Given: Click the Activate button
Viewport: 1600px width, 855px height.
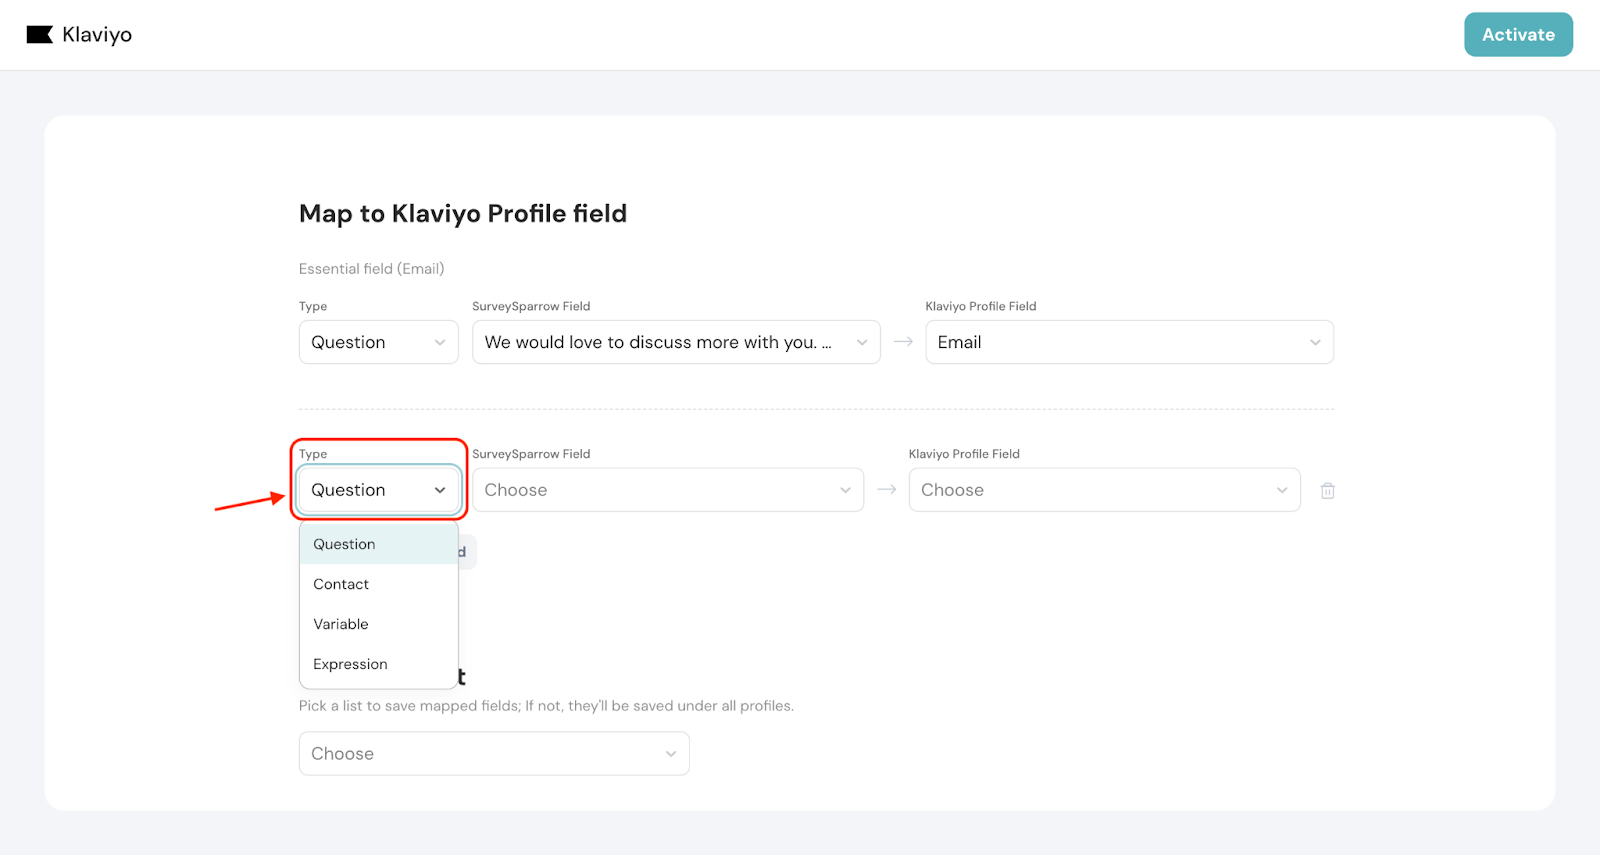Looking at the screenshot, I should pos(1517,35).
